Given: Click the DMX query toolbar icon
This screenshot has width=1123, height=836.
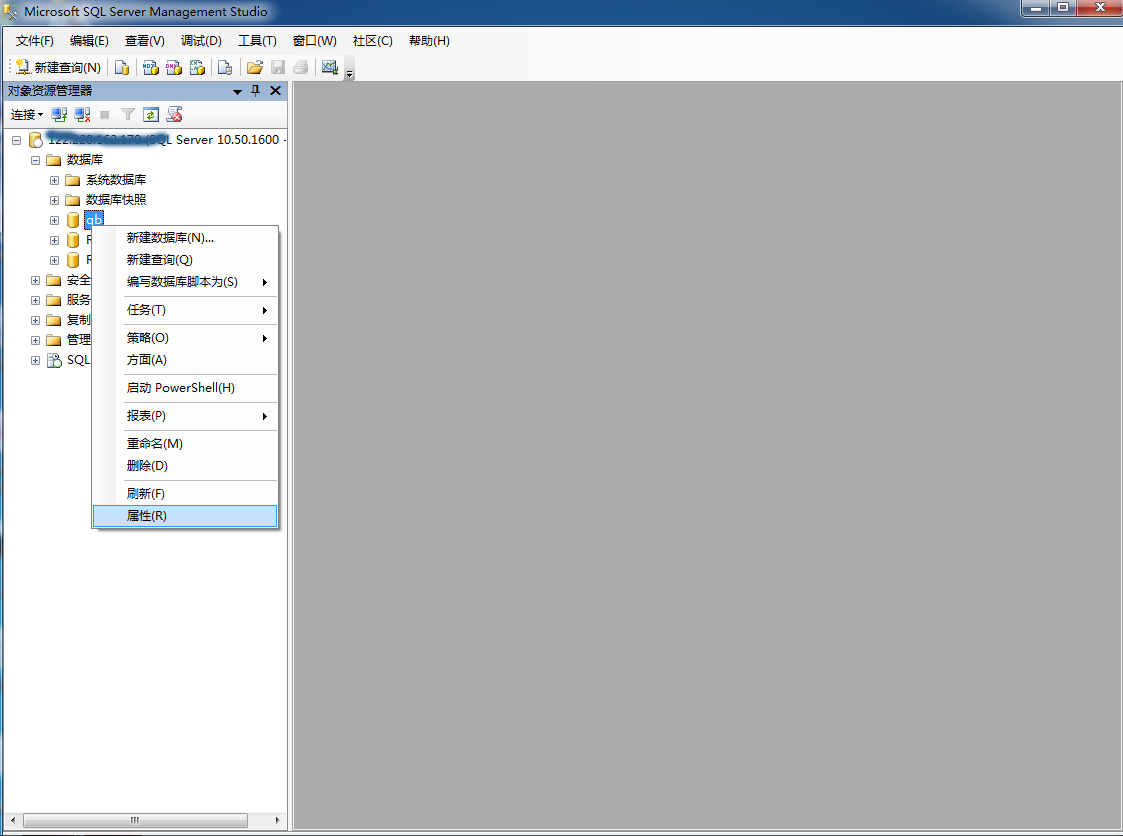Looking at the screenshot, I should pos(174,68).
